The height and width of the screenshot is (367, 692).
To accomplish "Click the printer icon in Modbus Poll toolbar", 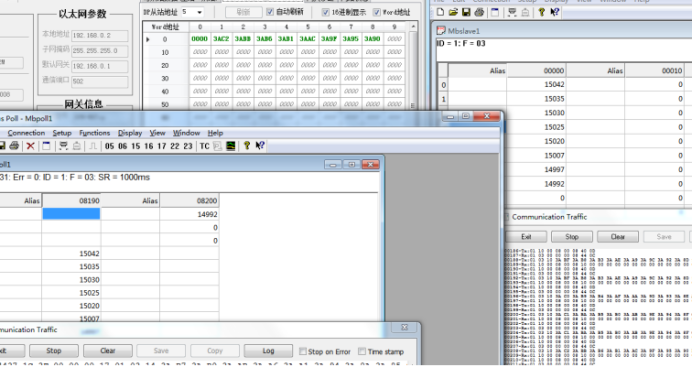I will [x=14, y=146].
